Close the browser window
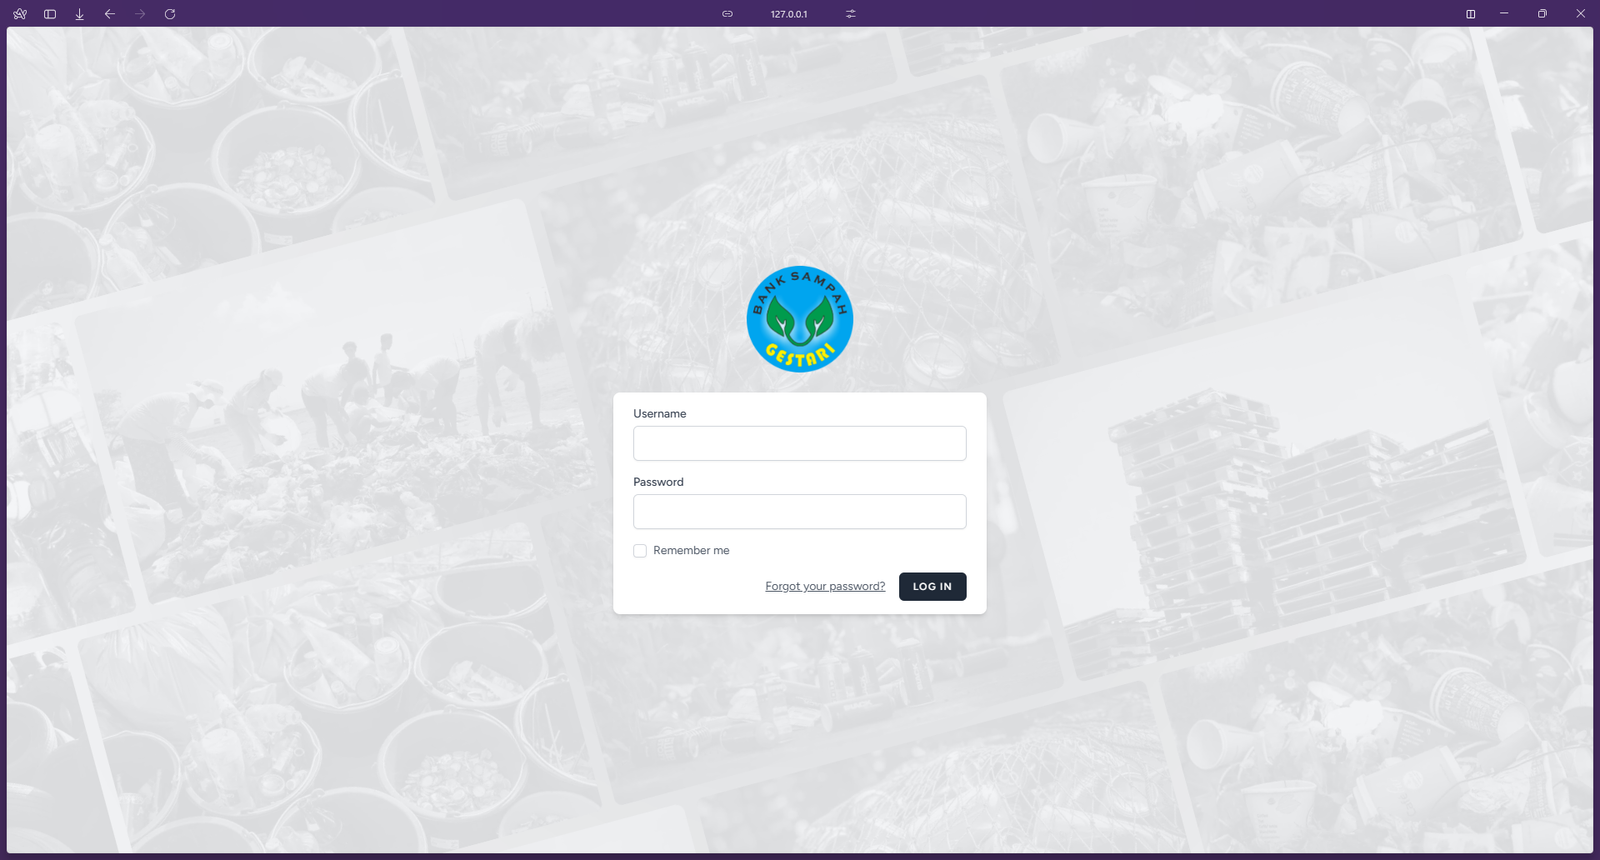 coord(1581,14)
